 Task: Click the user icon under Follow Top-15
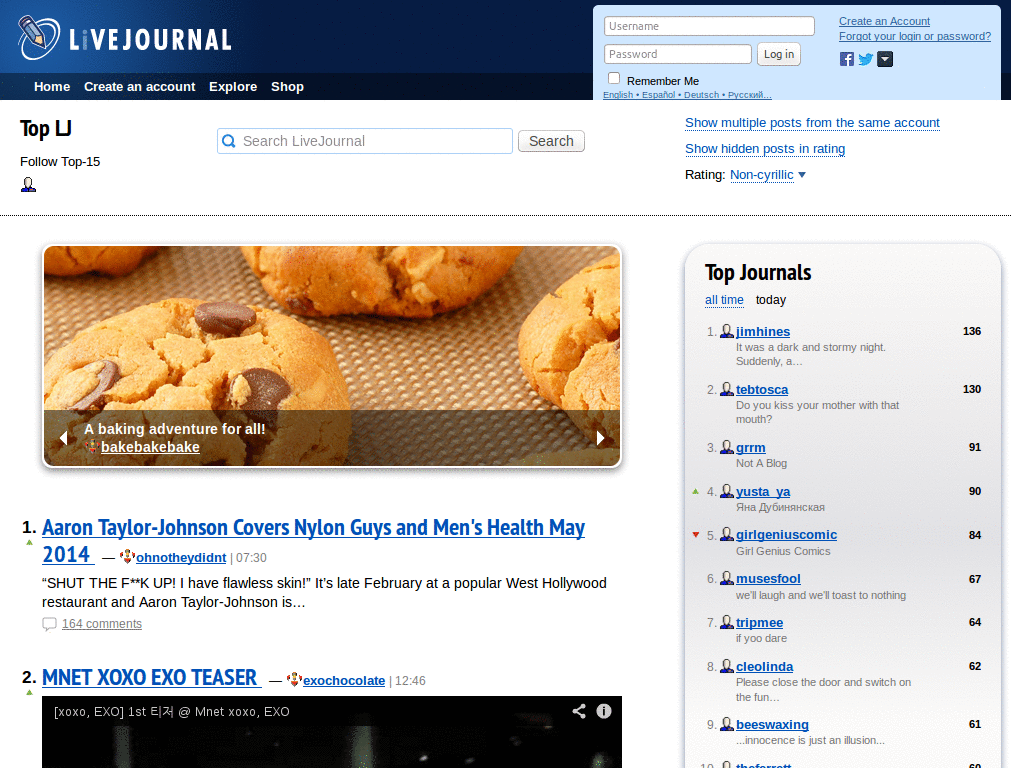pos(28,185)
